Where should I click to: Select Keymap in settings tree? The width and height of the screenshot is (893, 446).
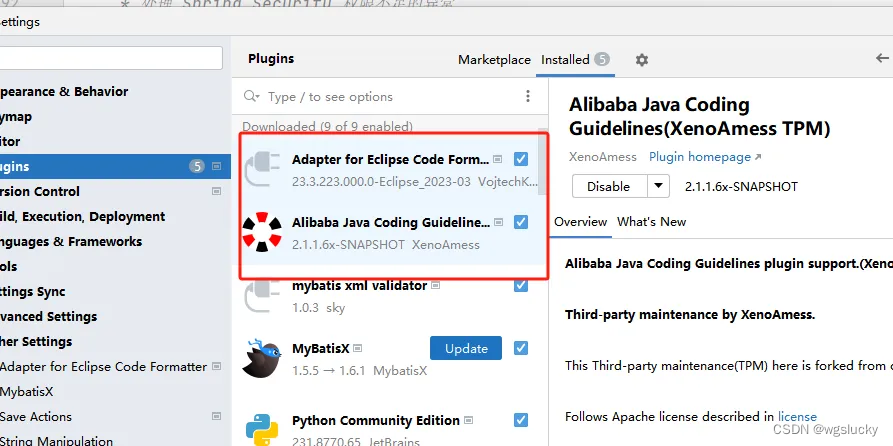16,116
